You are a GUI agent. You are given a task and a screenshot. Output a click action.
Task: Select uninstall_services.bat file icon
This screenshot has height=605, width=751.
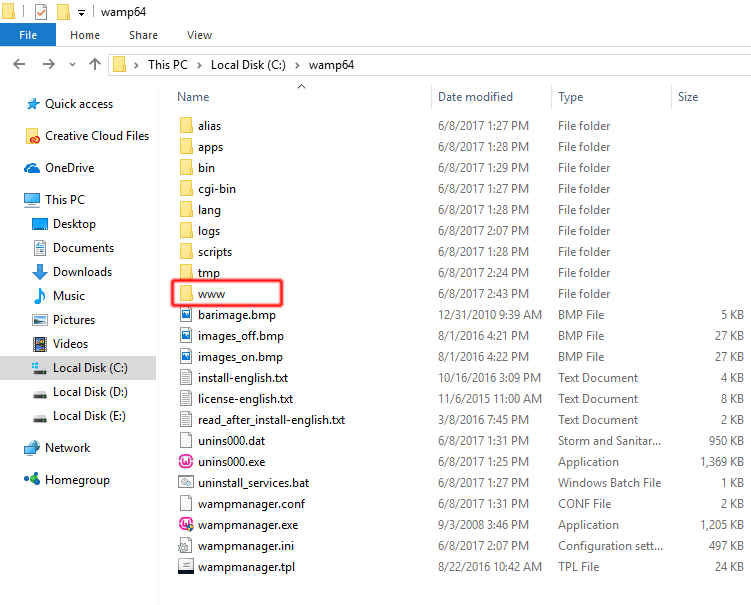pos(186,482)
